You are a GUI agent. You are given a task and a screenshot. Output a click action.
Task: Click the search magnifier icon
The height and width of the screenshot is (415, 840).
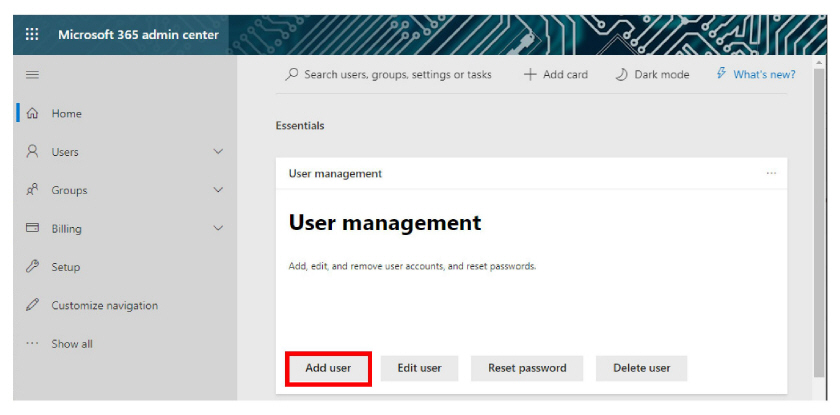tap(291, 74)
